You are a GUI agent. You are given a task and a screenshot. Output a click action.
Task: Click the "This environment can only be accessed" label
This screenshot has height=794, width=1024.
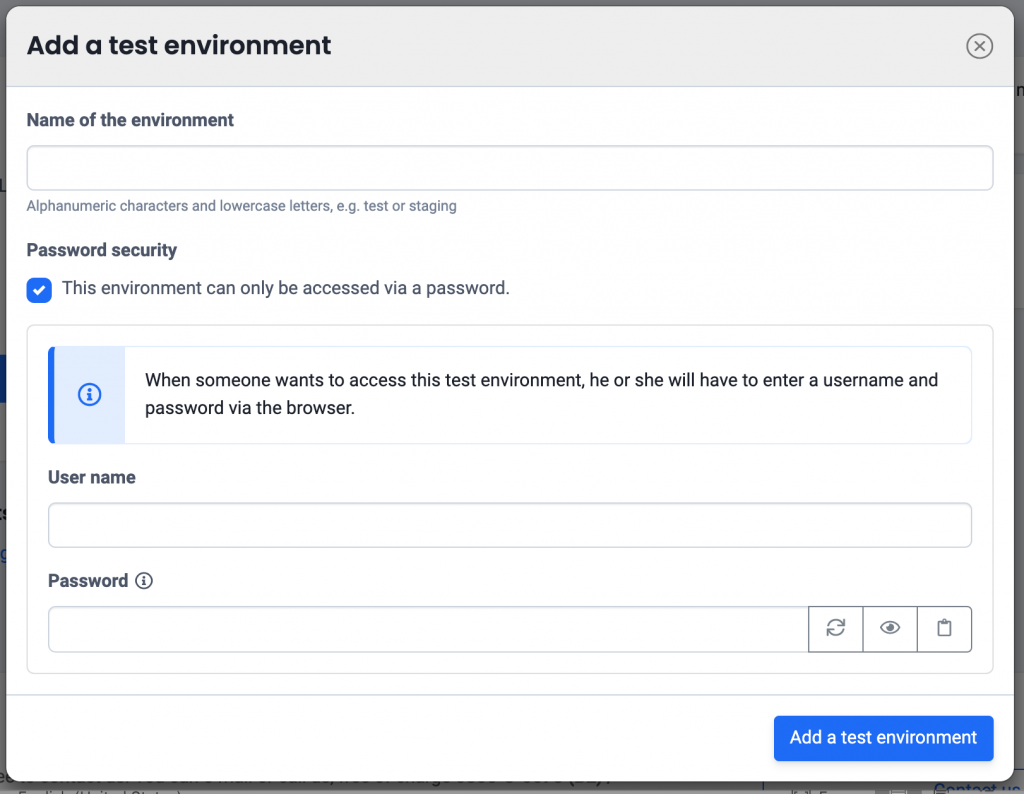tap(285, 289)
